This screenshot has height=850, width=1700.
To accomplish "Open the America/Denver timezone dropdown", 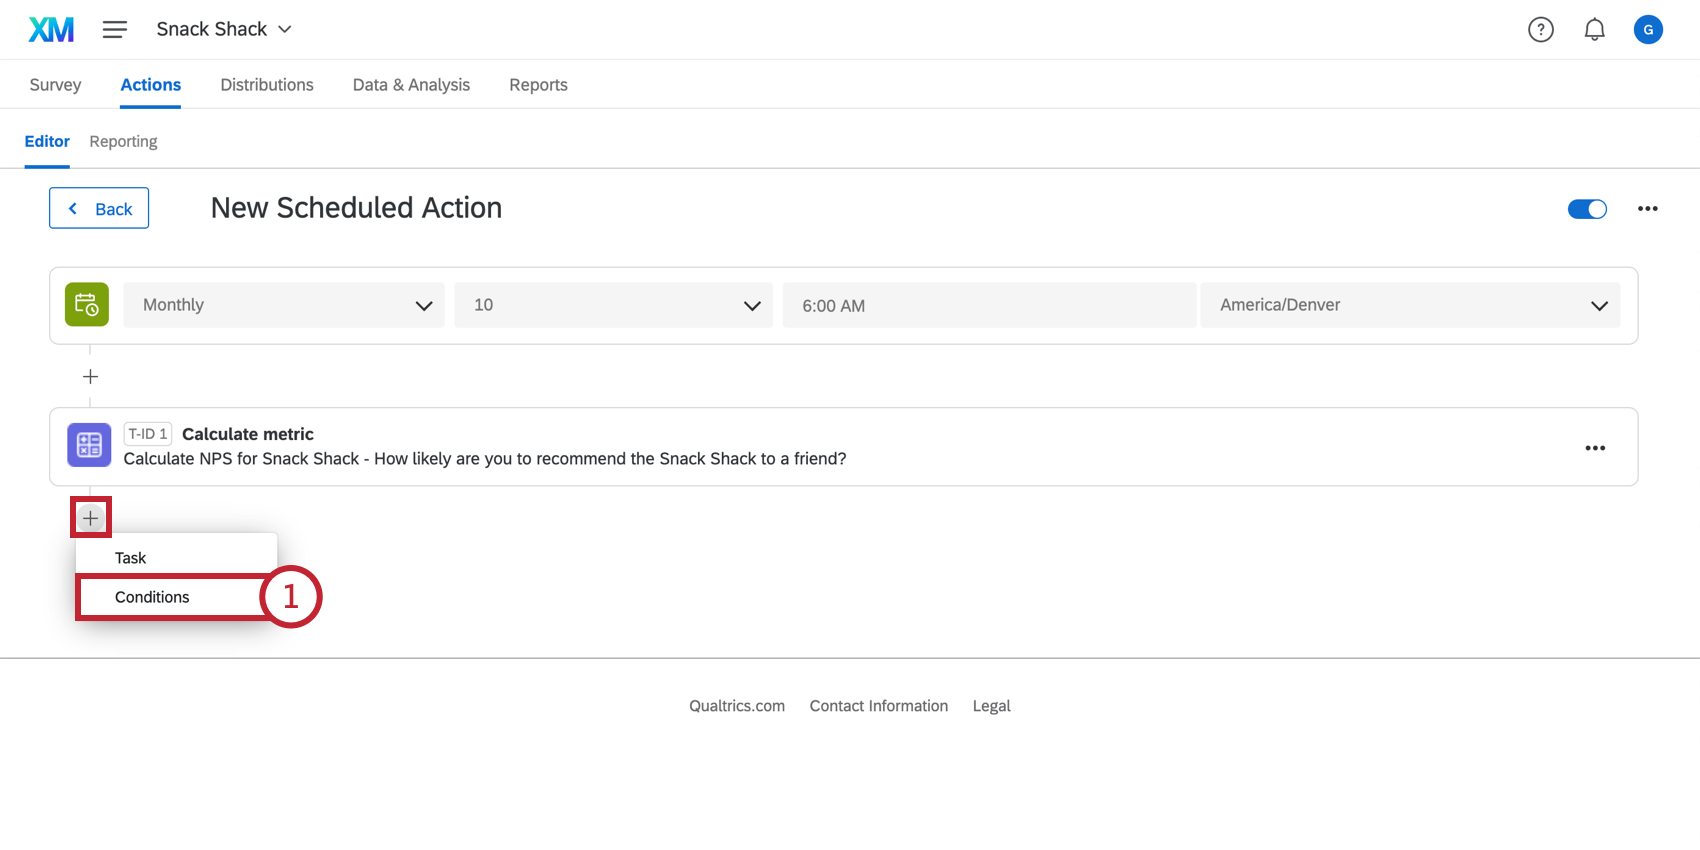I will coord(1410,305).
